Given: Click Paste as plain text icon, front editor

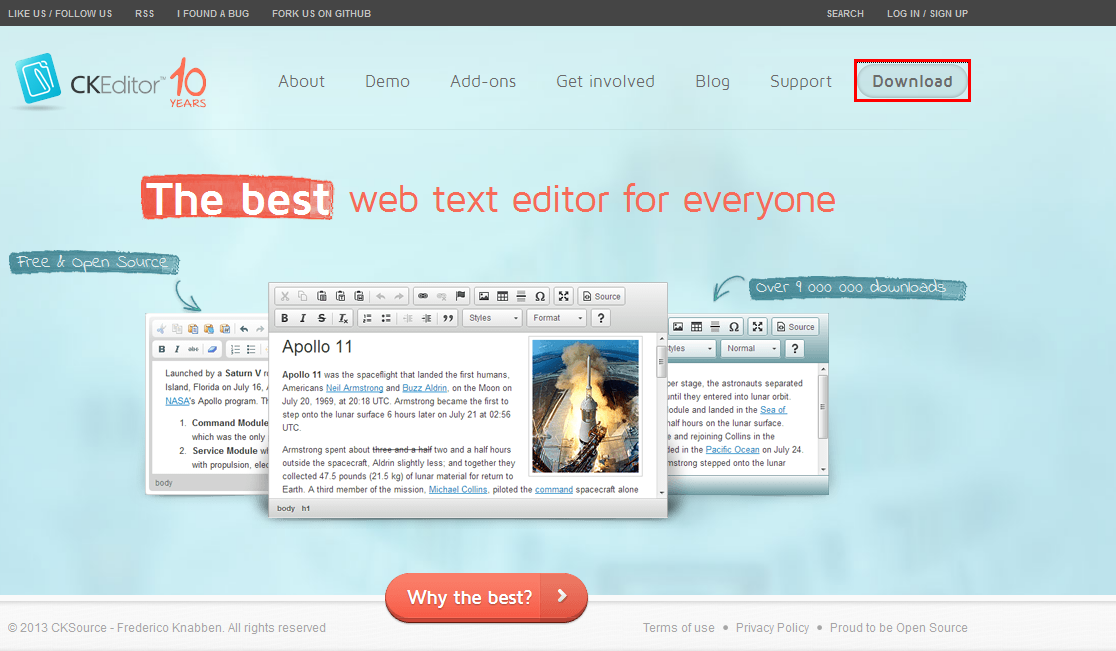Looking at the screenshot, I should tap(340, 296).
